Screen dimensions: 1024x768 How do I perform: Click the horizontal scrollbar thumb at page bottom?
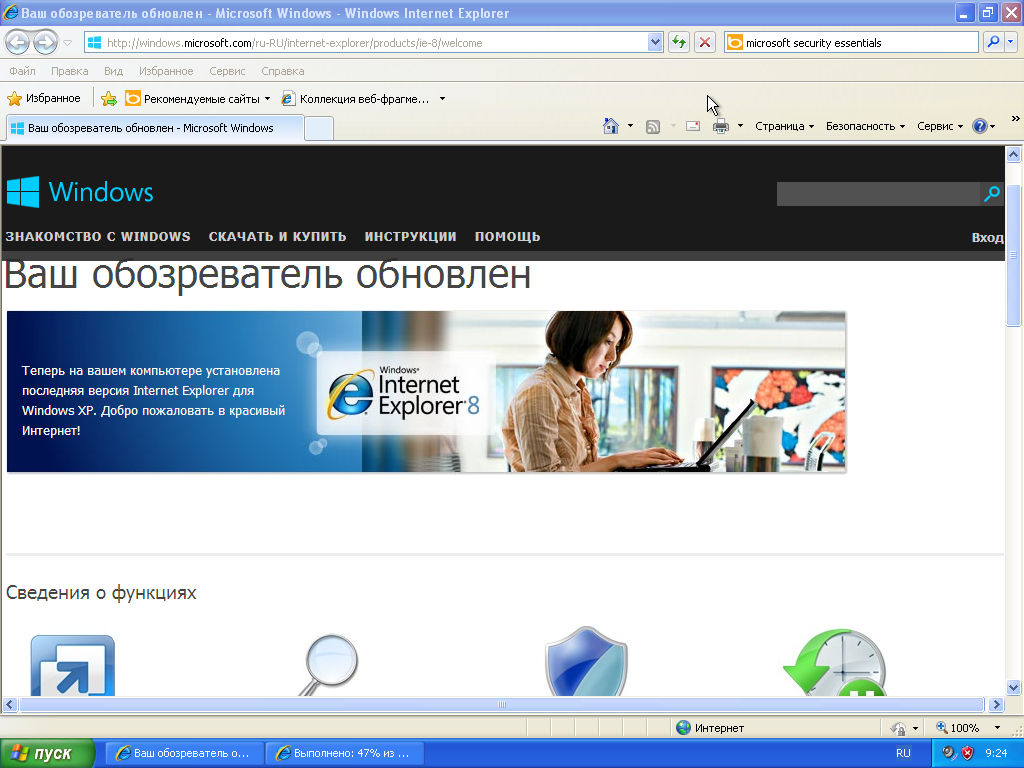tap(502, 705)
